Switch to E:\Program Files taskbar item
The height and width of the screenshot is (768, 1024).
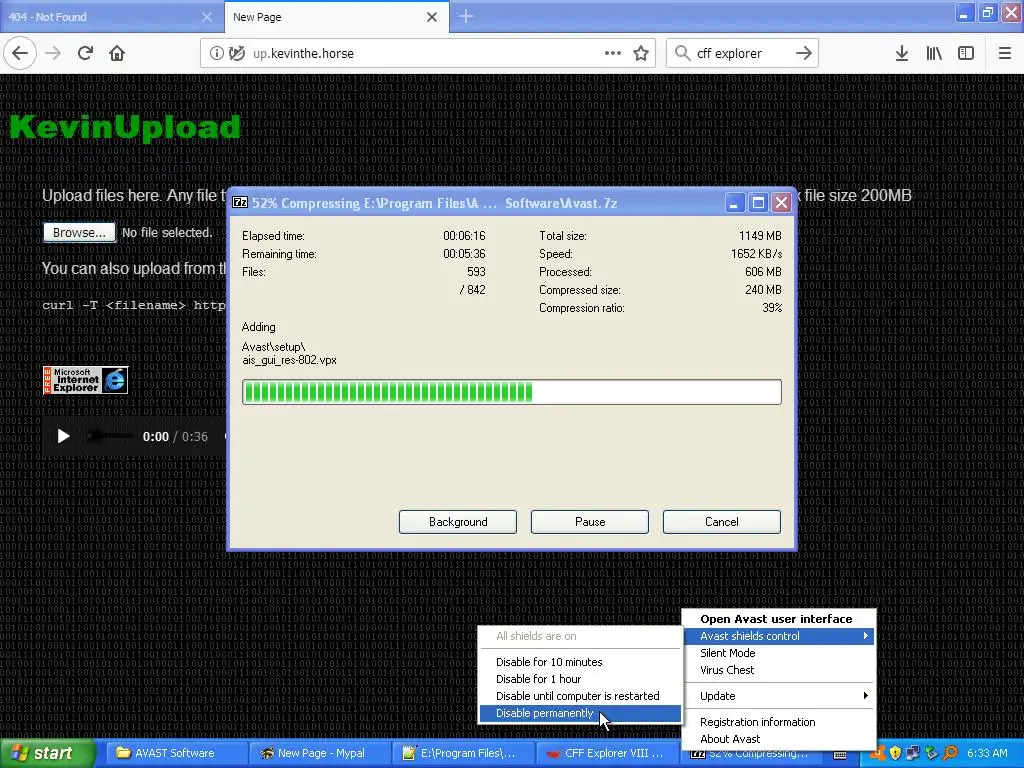point(463,753)
